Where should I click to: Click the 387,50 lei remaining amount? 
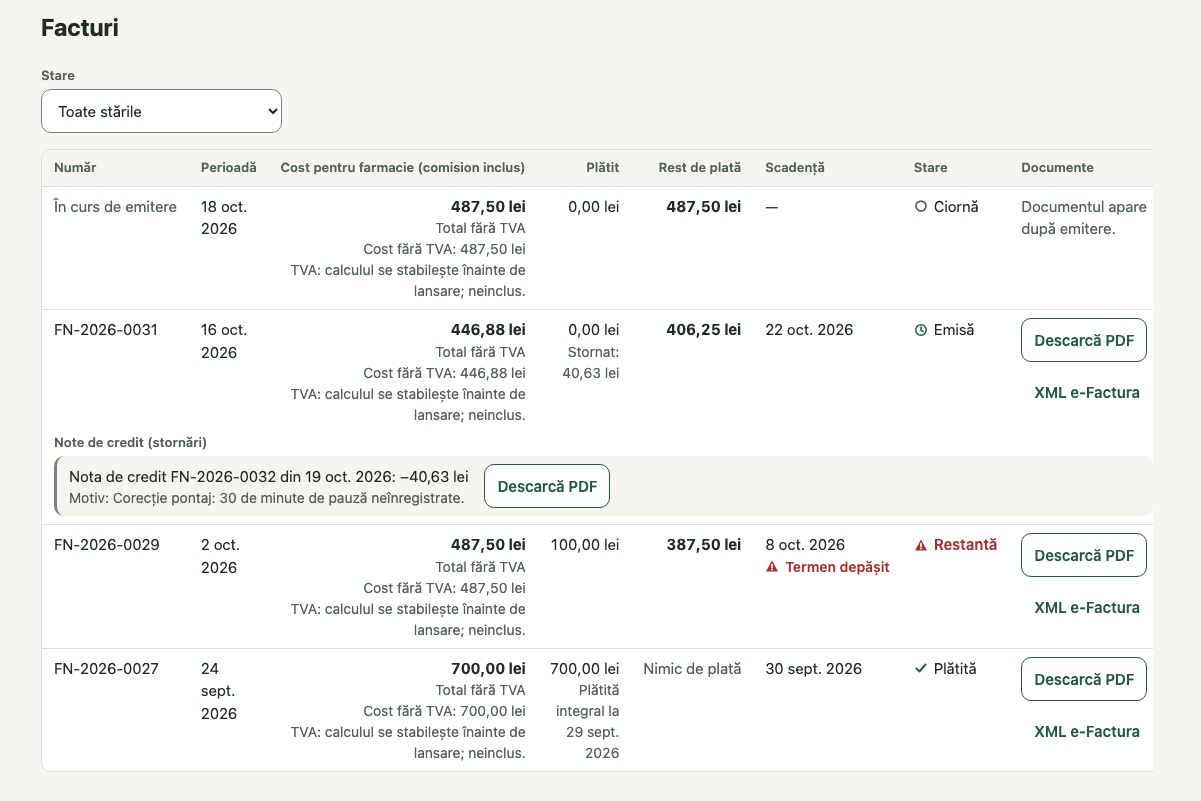click(x=704, y=545)
